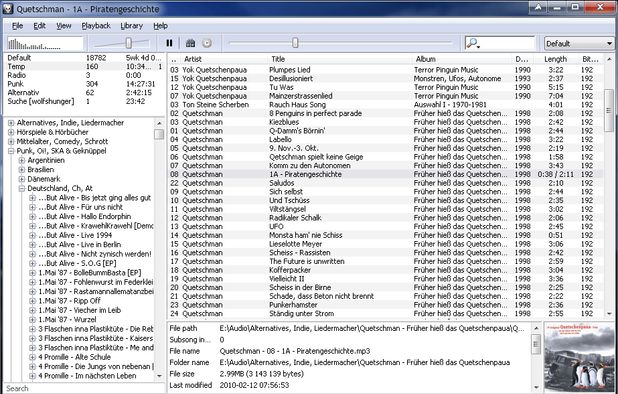Expand 1.Mai '87 - Ripp Off node
Screen dimensions: 618x394
pos(32,301)
